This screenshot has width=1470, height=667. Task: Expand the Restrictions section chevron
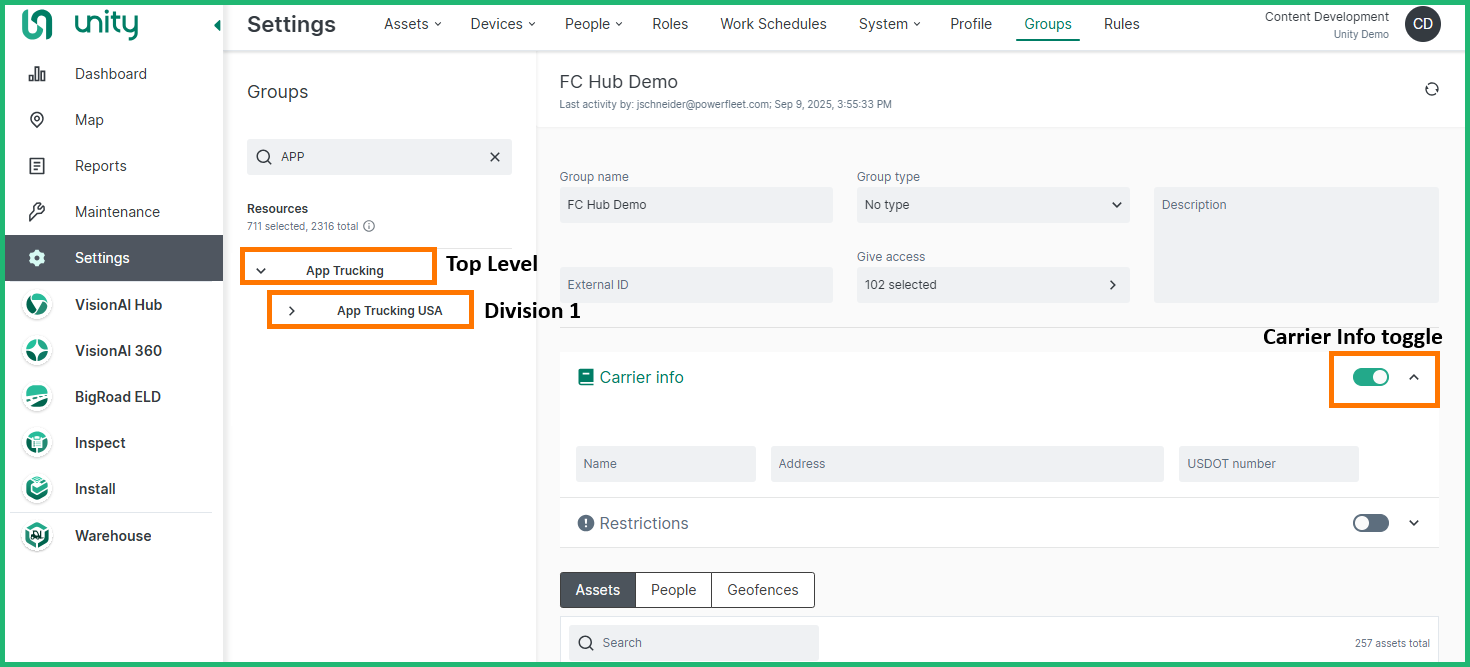point(1413,523)
